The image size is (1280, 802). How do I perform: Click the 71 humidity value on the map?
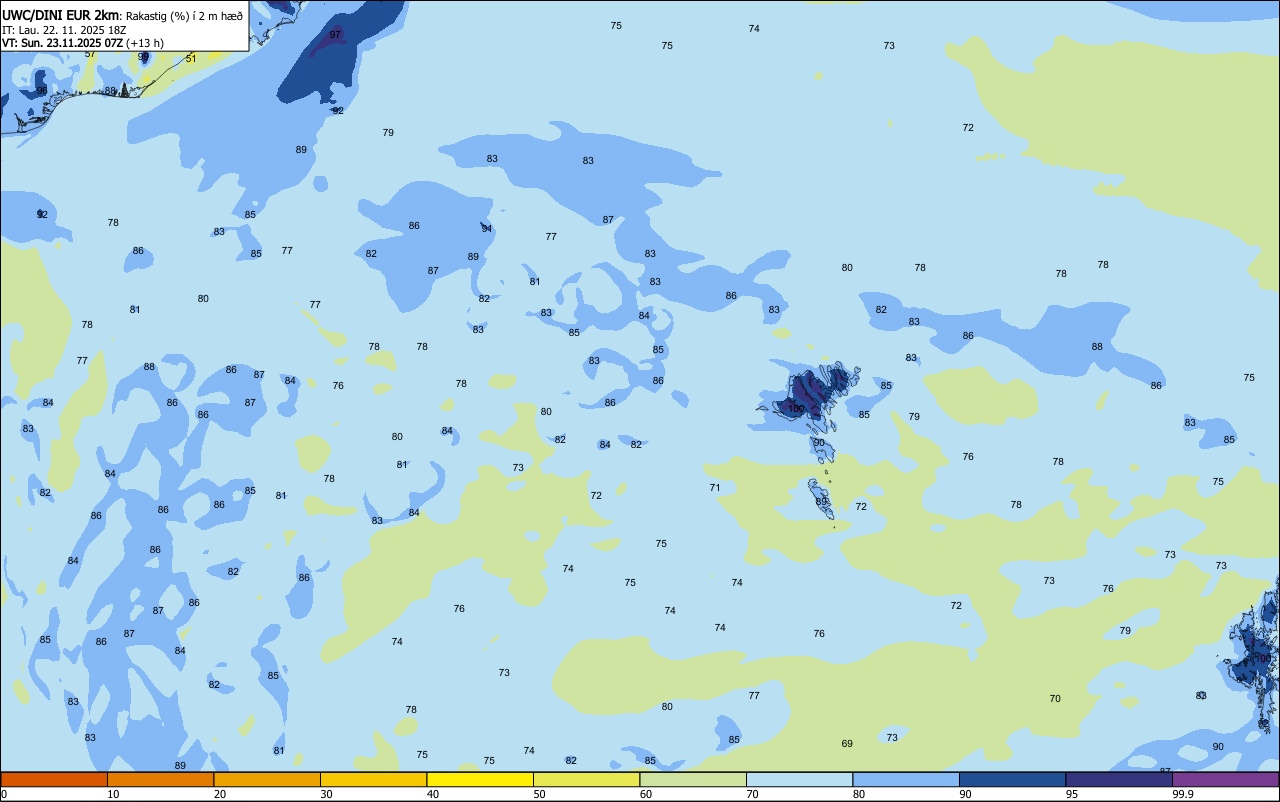[x=715, y=488]
